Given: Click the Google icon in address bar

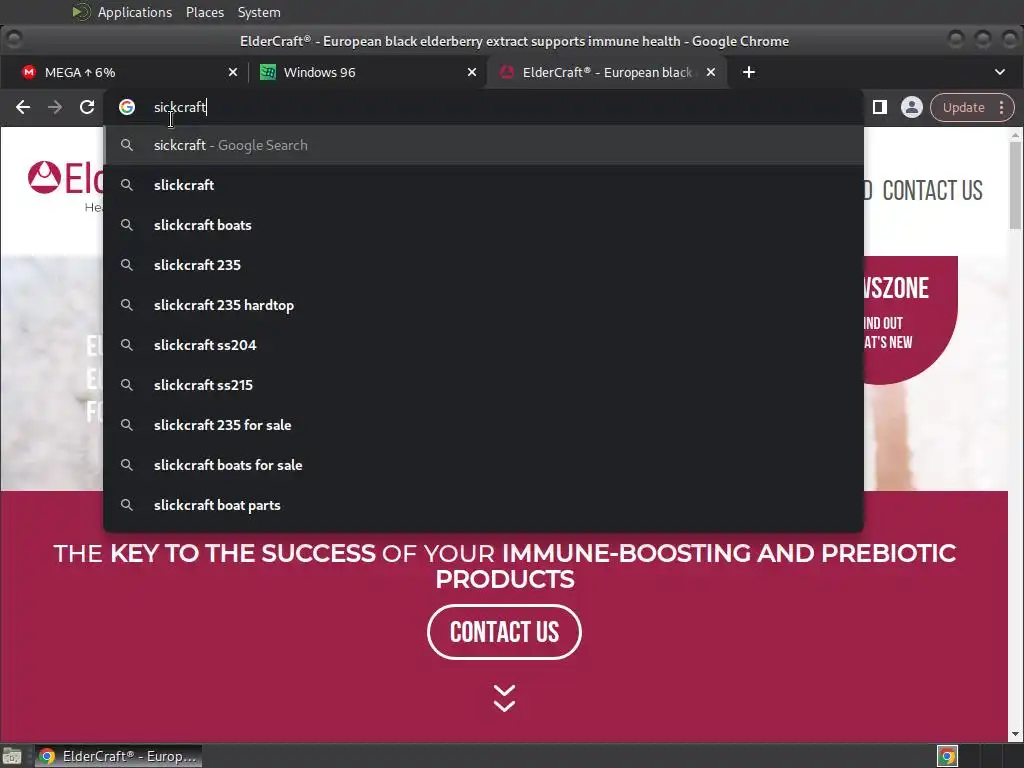Looking at the screenshot, I should tap(127, 107).
